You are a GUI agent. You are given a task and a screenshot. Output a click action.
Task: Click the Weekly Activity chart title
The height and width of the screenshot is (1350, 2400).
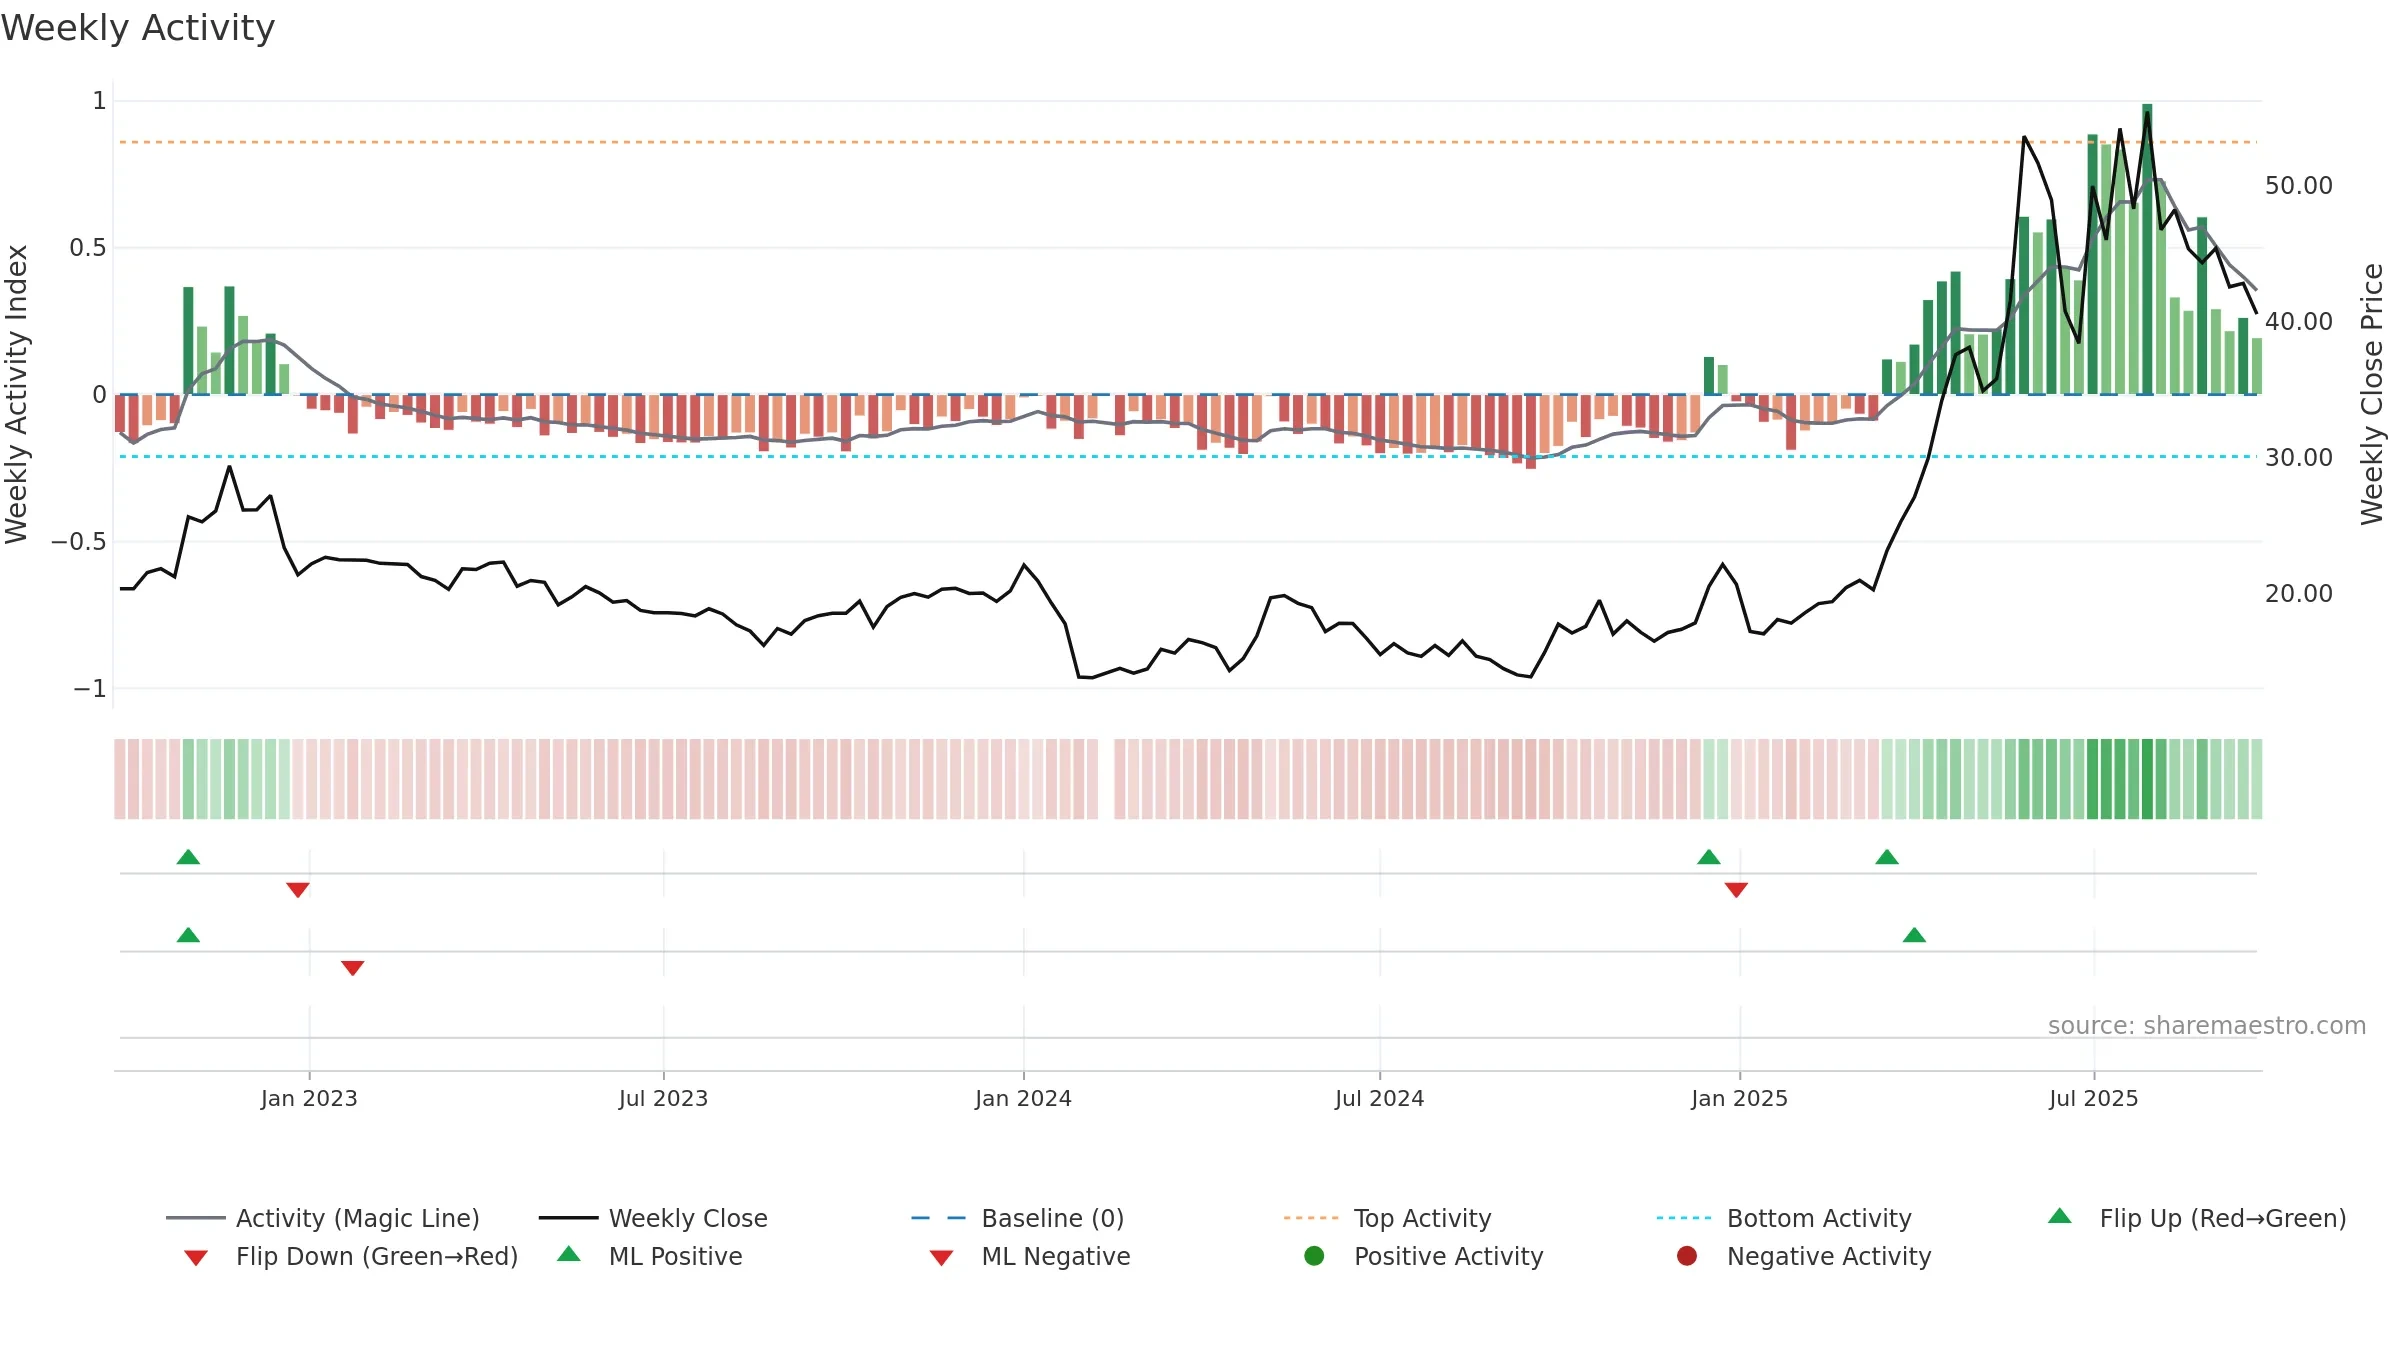[138, 28]
